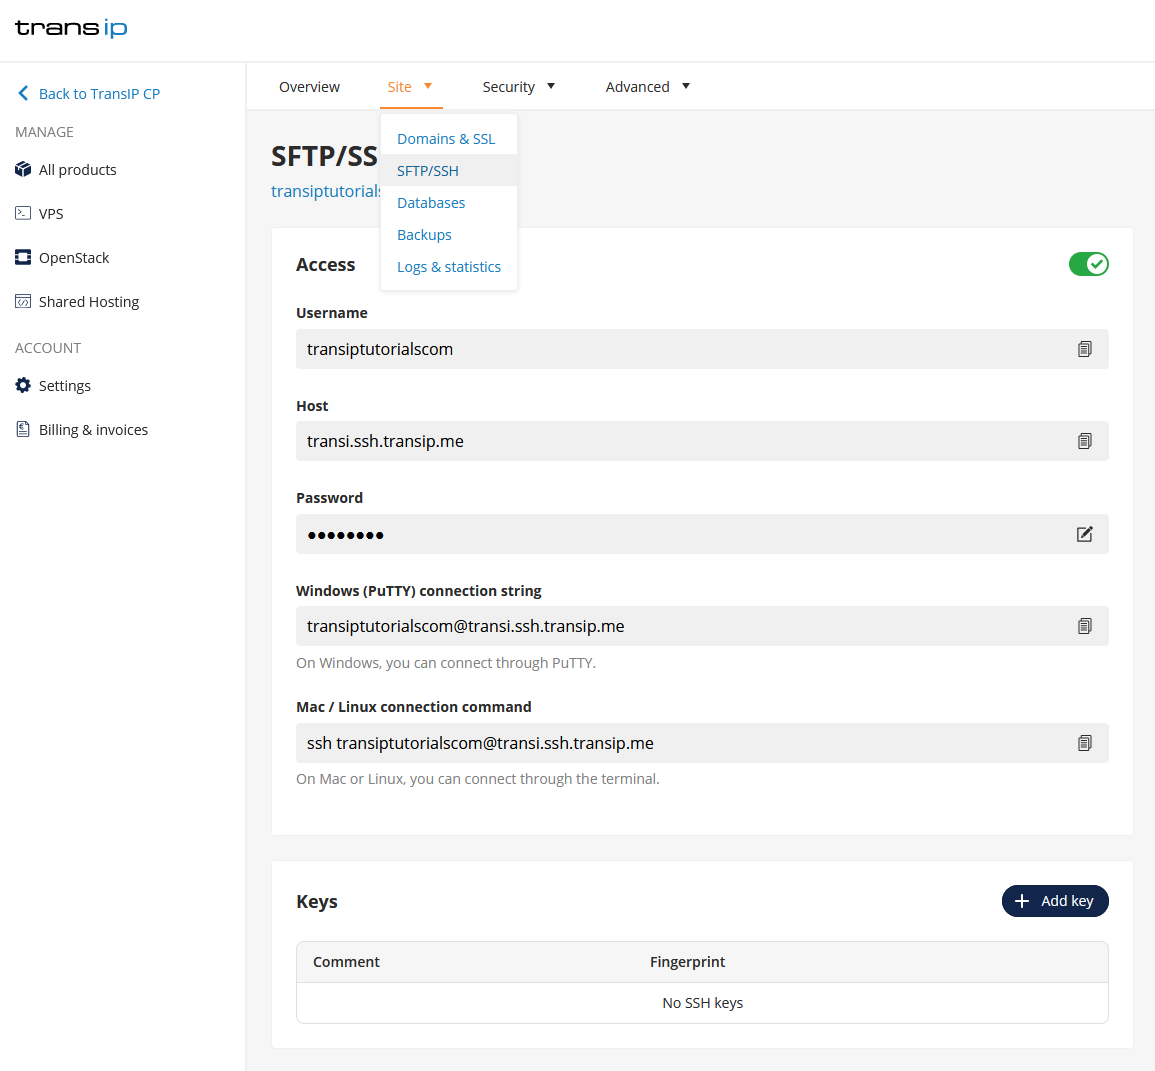1155x1071 pixels.
Task: Expand the Advanced dropdown arrow
Action: (686, 86)
